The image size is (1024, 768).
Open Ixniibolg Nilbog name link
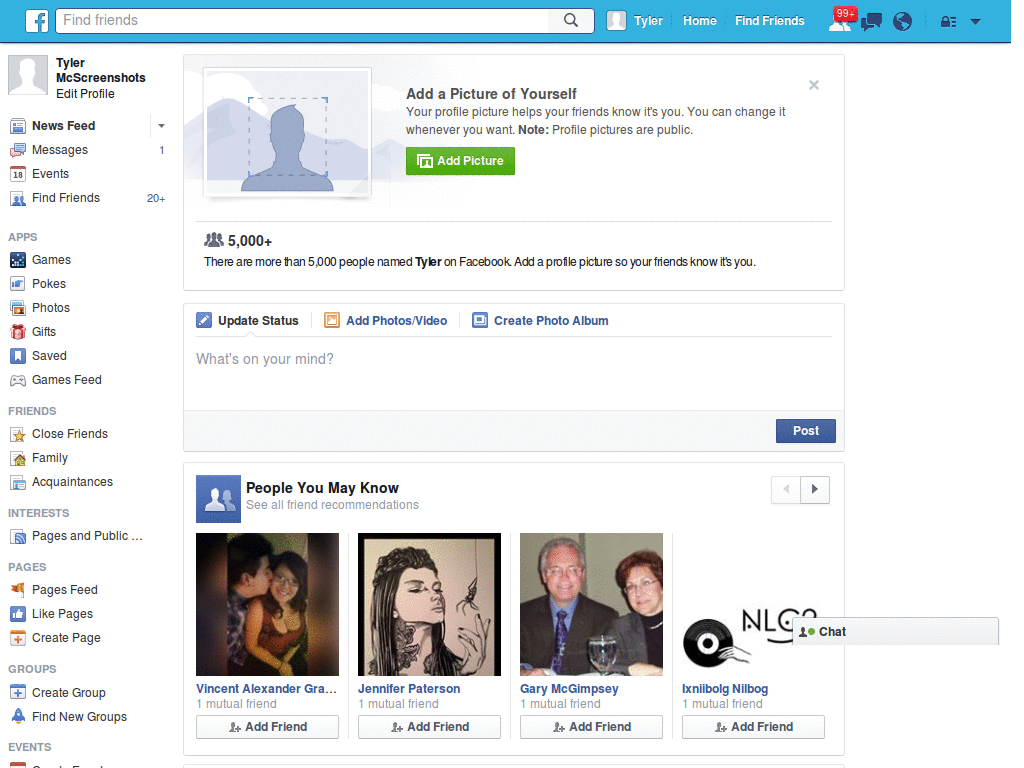pos(725,689)
